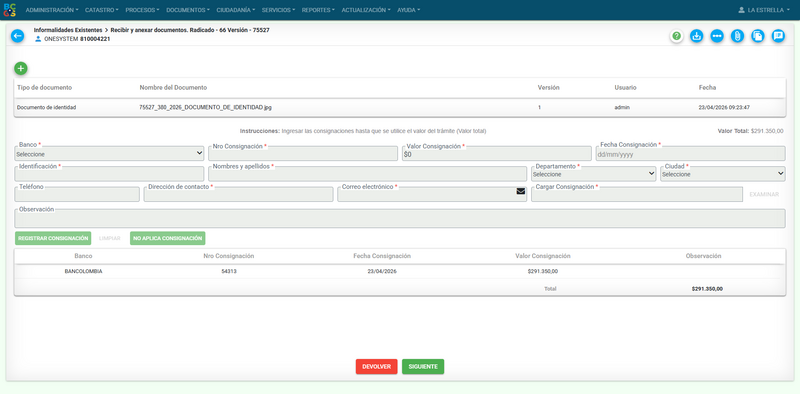Focus the Teléfono field
The width and height of the screenshot is (800, 394).
click(x=77, y=194)
